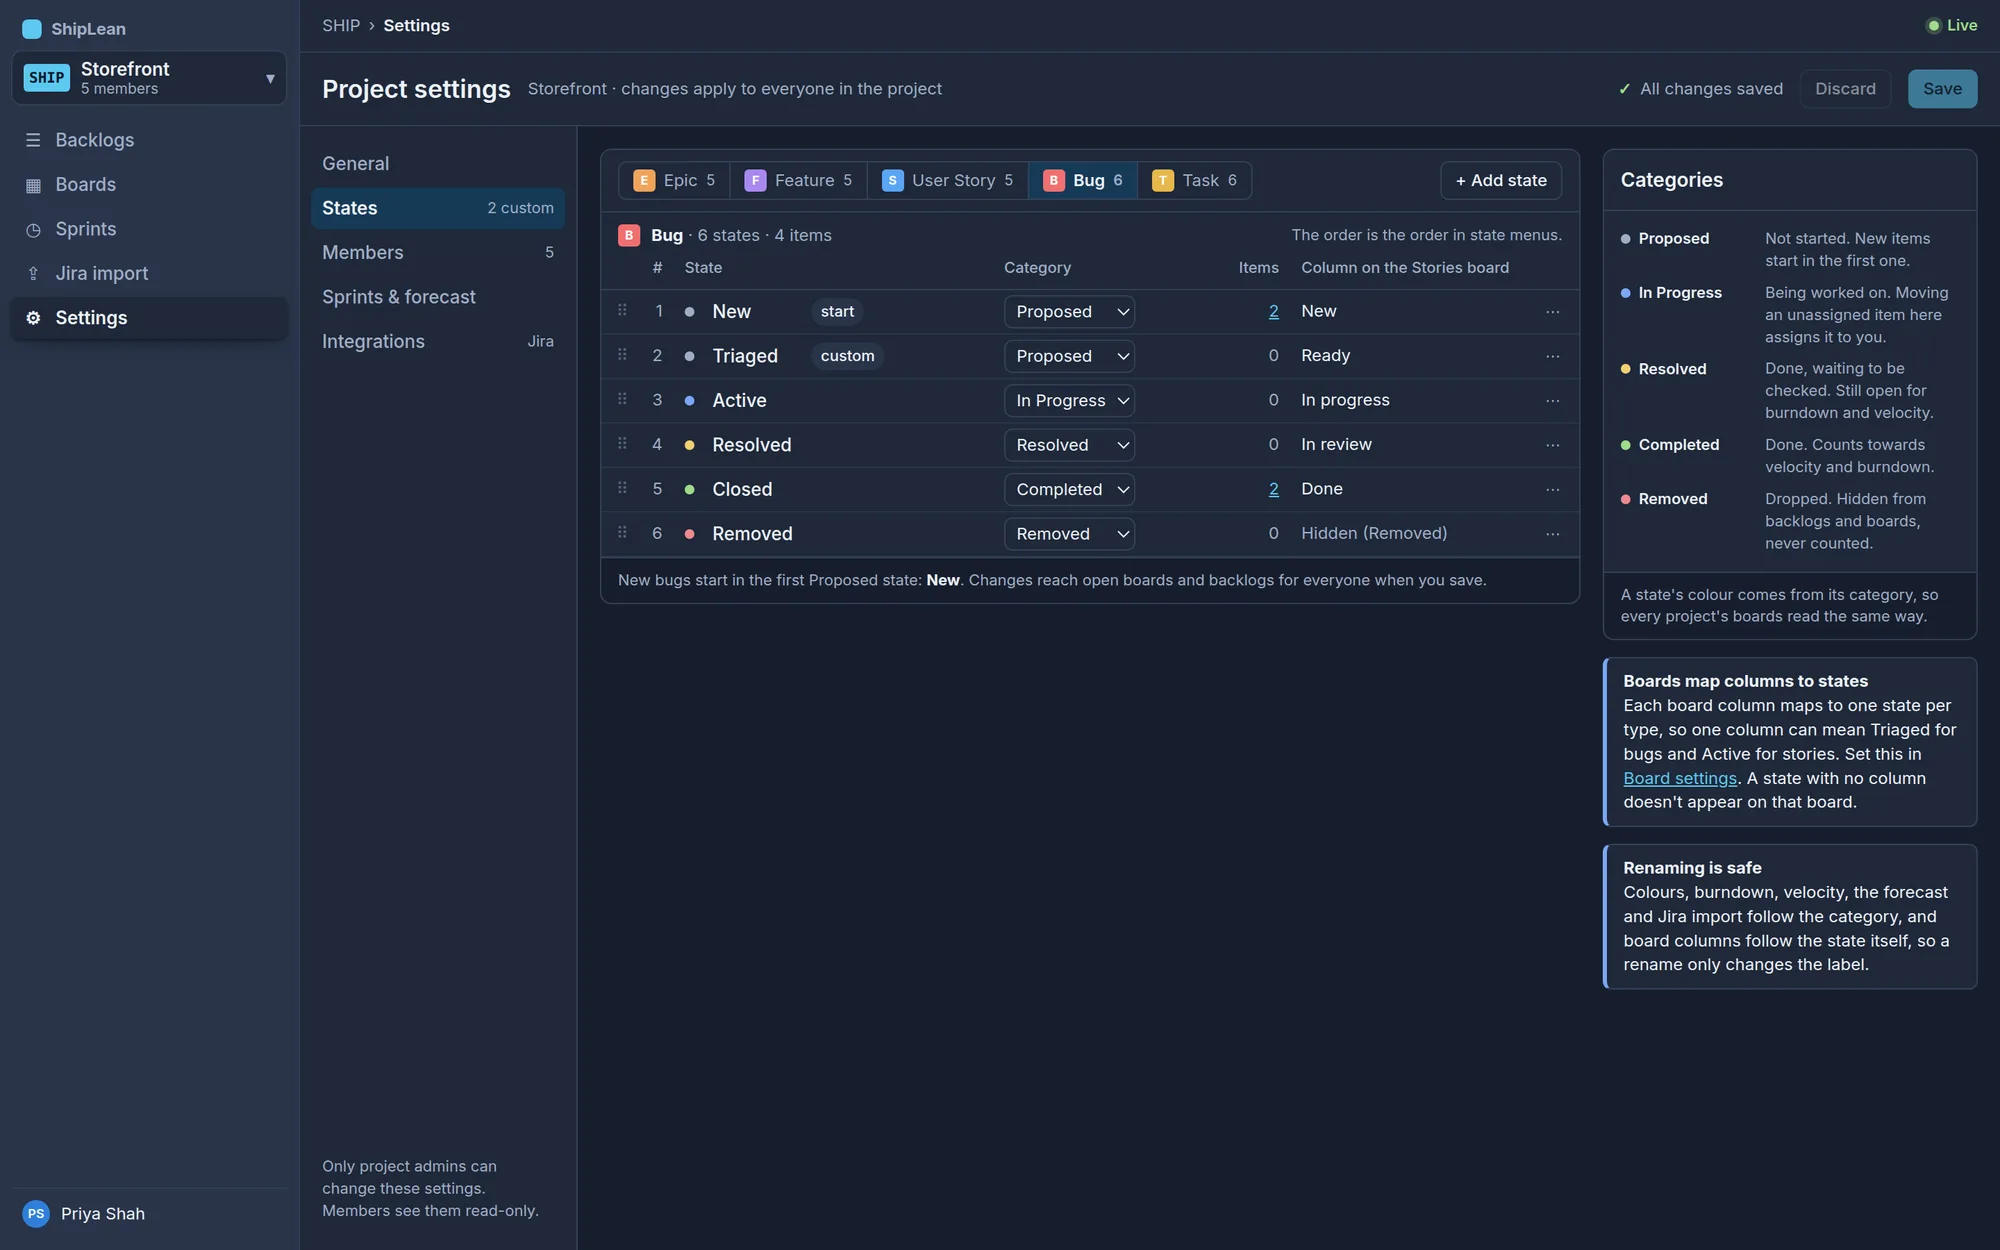The height and width of the screenshot is (1250, 2000).
Task: Open category dropdown for the New state
Action: click(x=1069, y=311)
